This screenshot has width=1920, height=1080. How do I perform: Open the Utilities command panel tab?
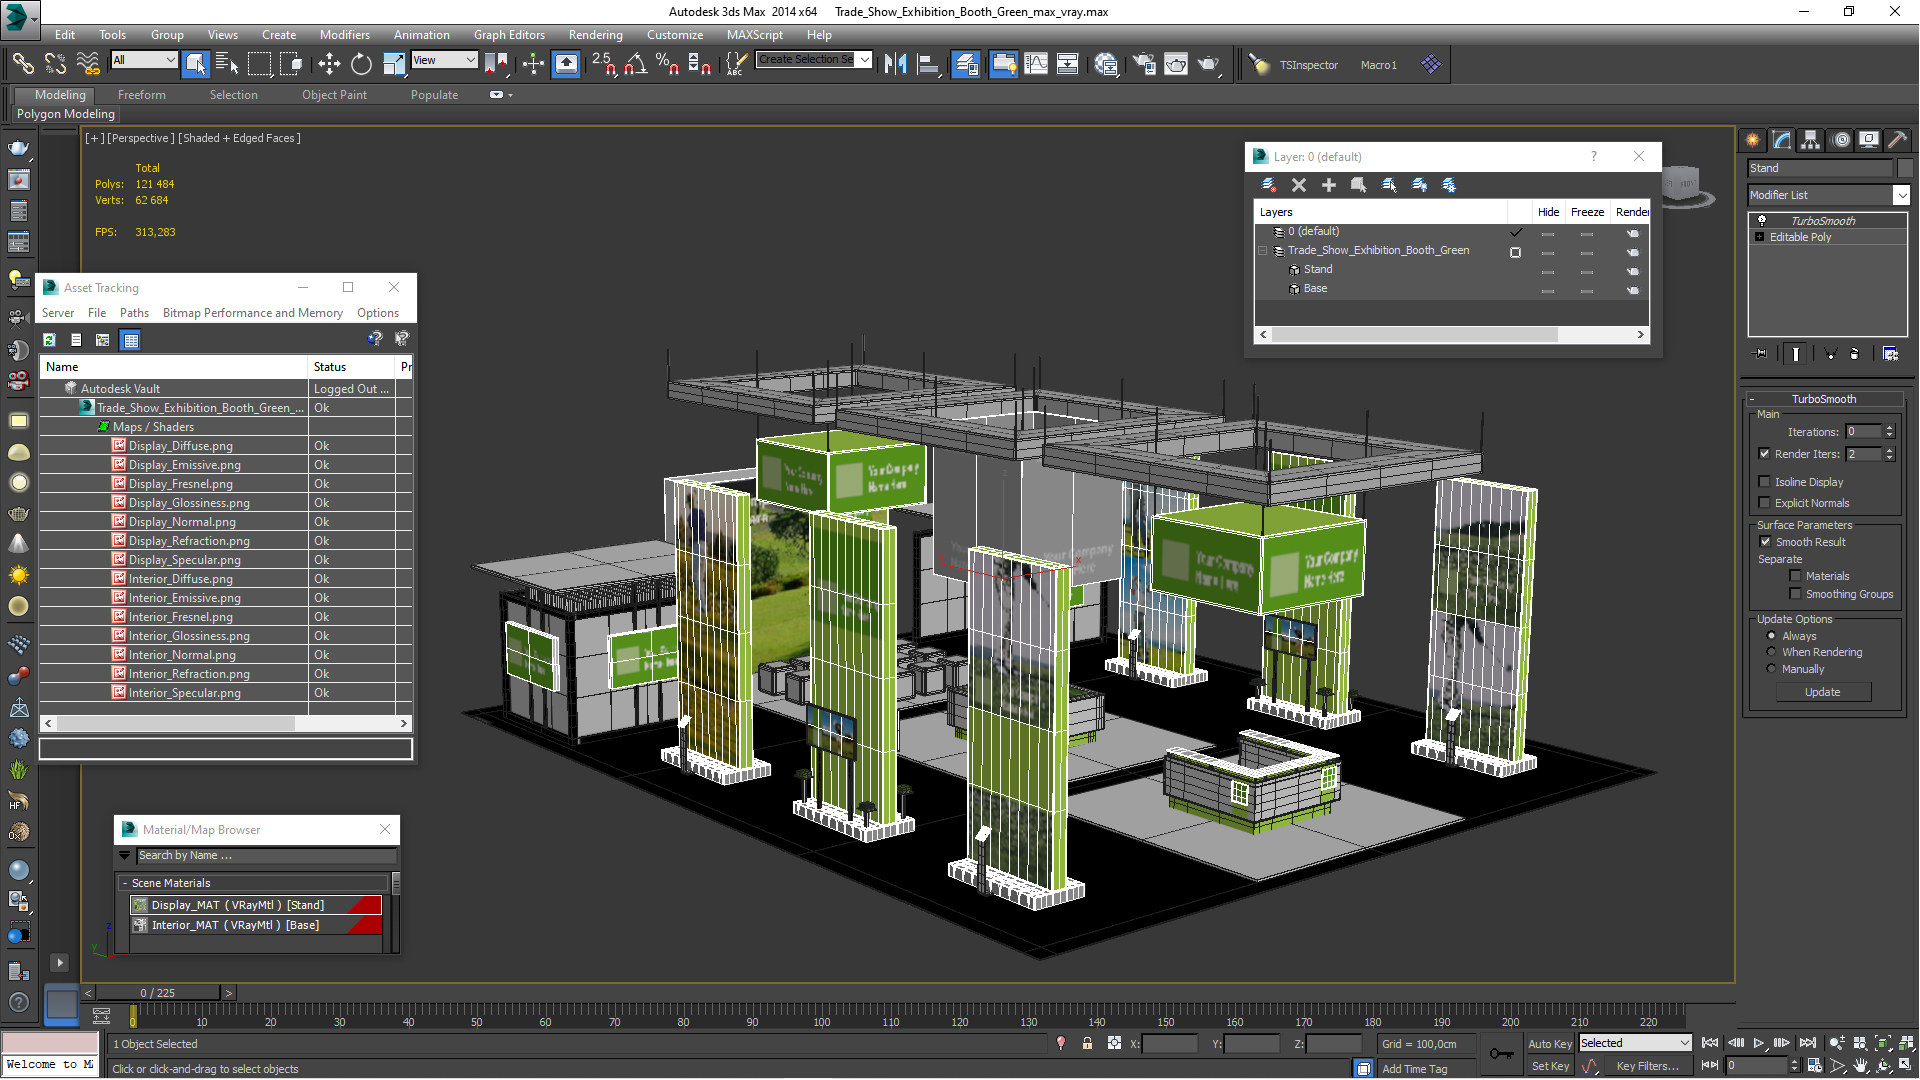1898,140
